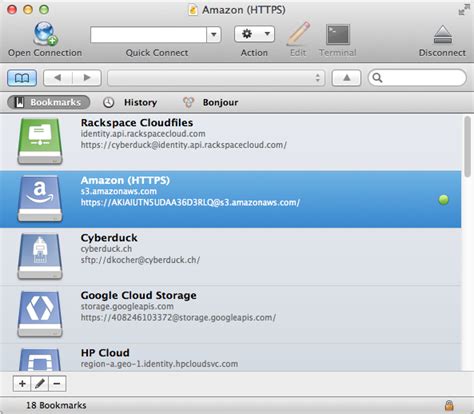Click the History clock icon
Screen dimensions: 474x414
(108, 103)
